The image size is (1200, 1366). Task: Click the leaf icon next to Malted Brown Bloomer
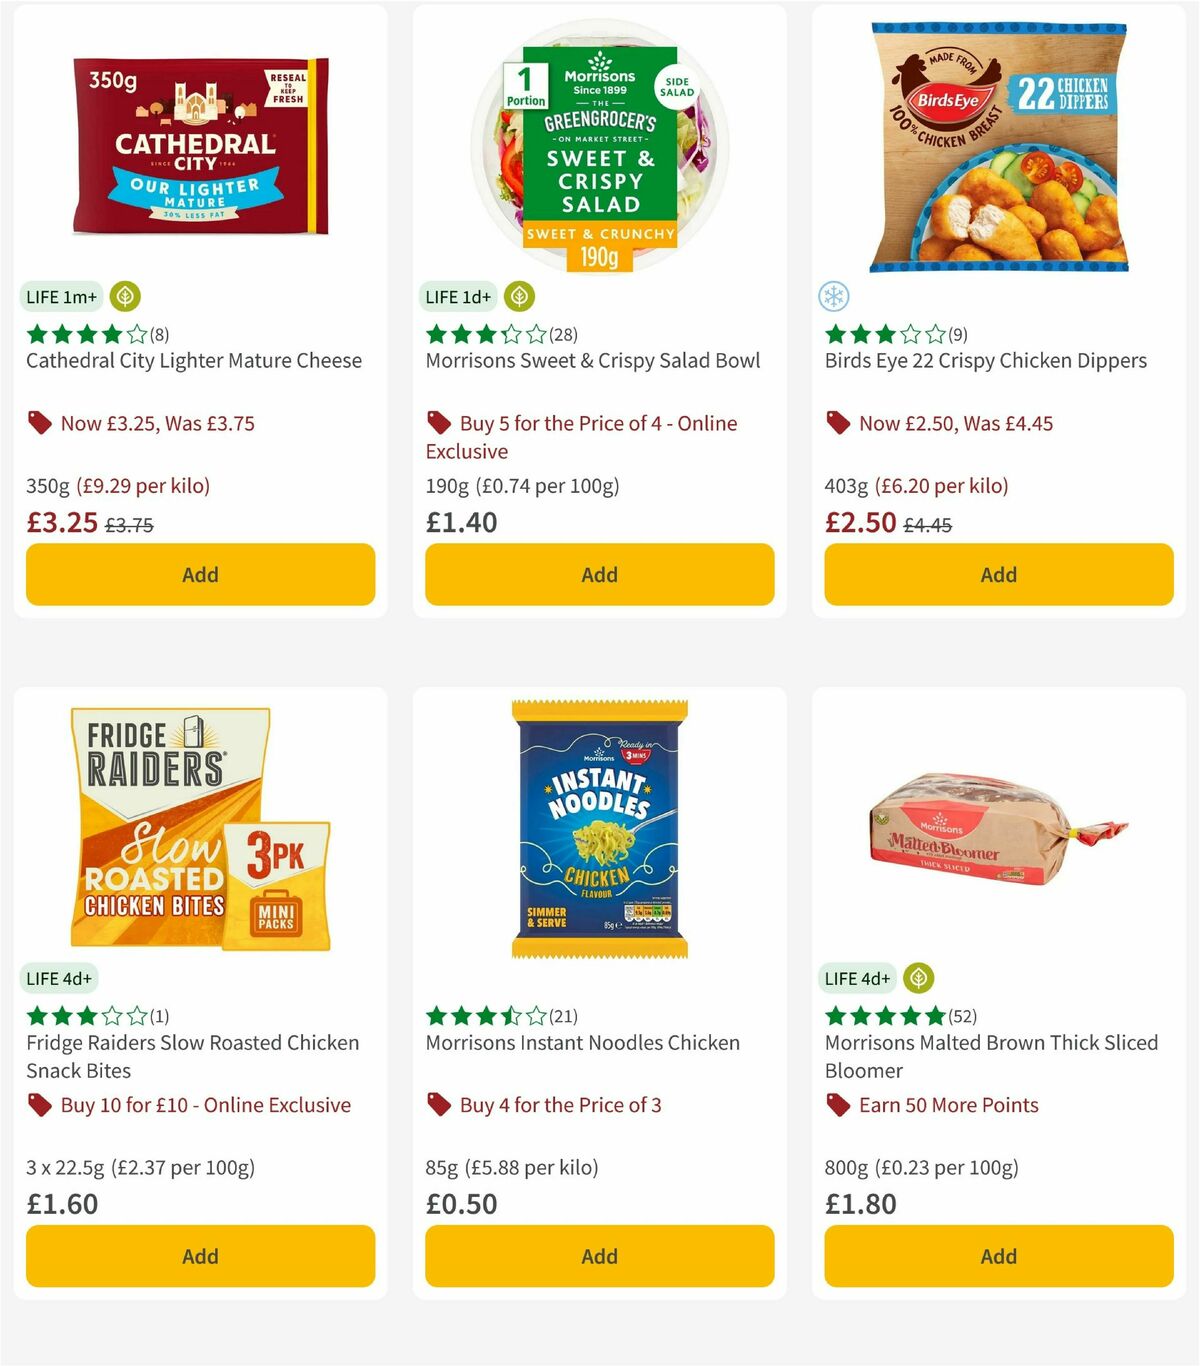(917, 978)
